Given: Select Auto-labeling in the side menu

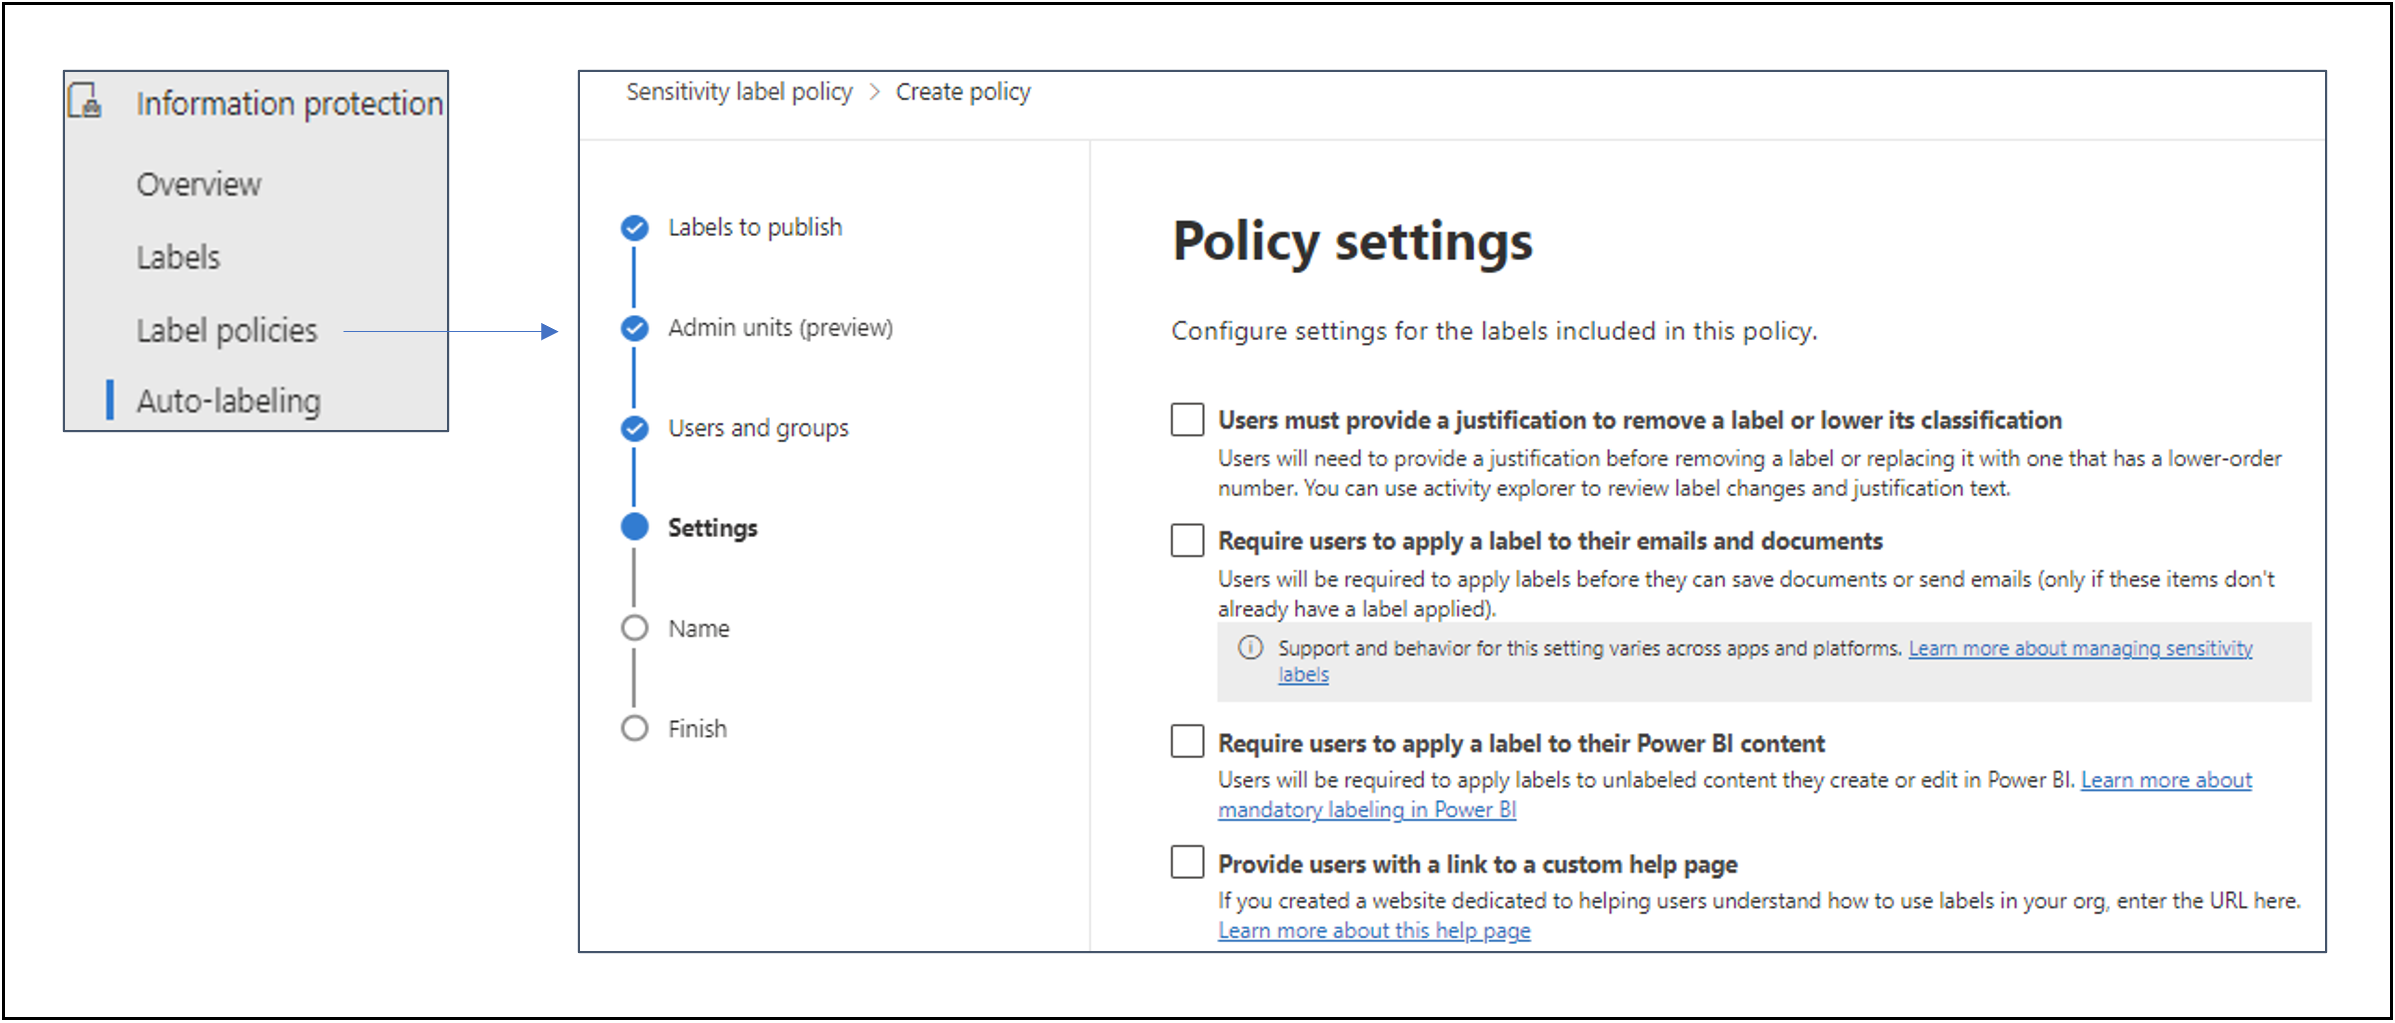Looking at the screenshot, I should click(229, 401).
